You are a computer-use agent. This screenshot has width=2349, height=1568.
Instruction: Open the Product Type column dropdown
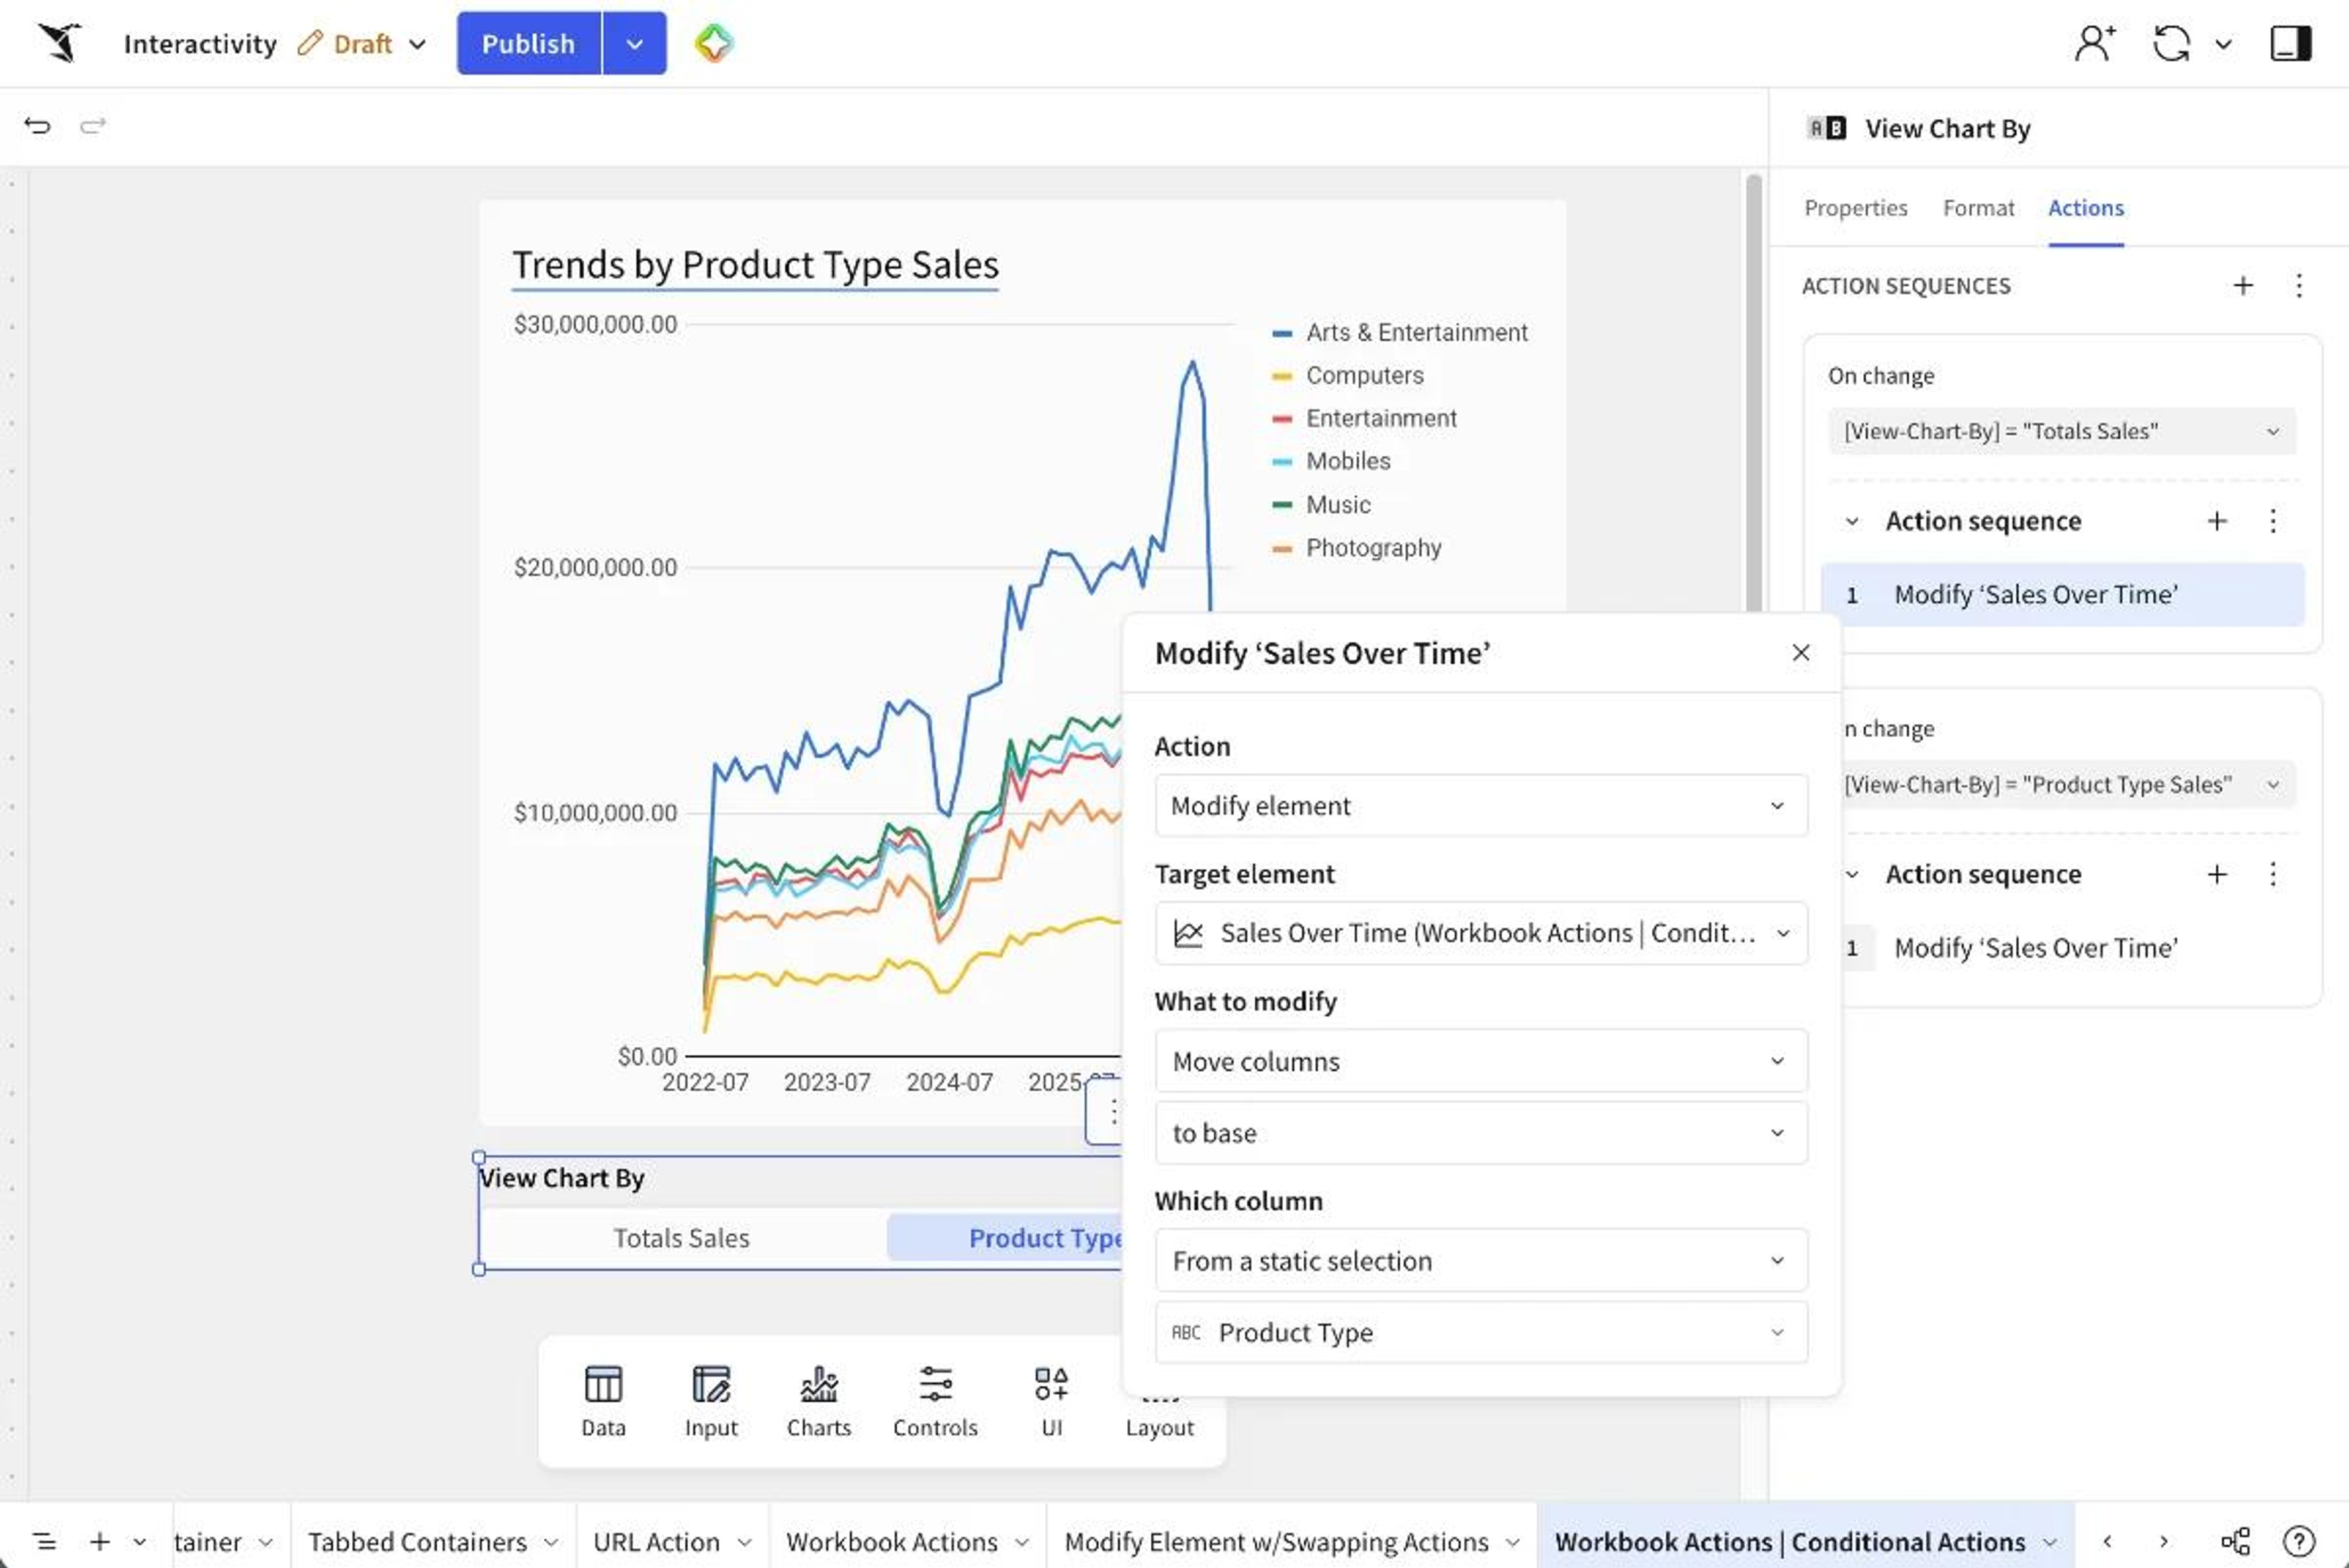tap(1480, 1332)
